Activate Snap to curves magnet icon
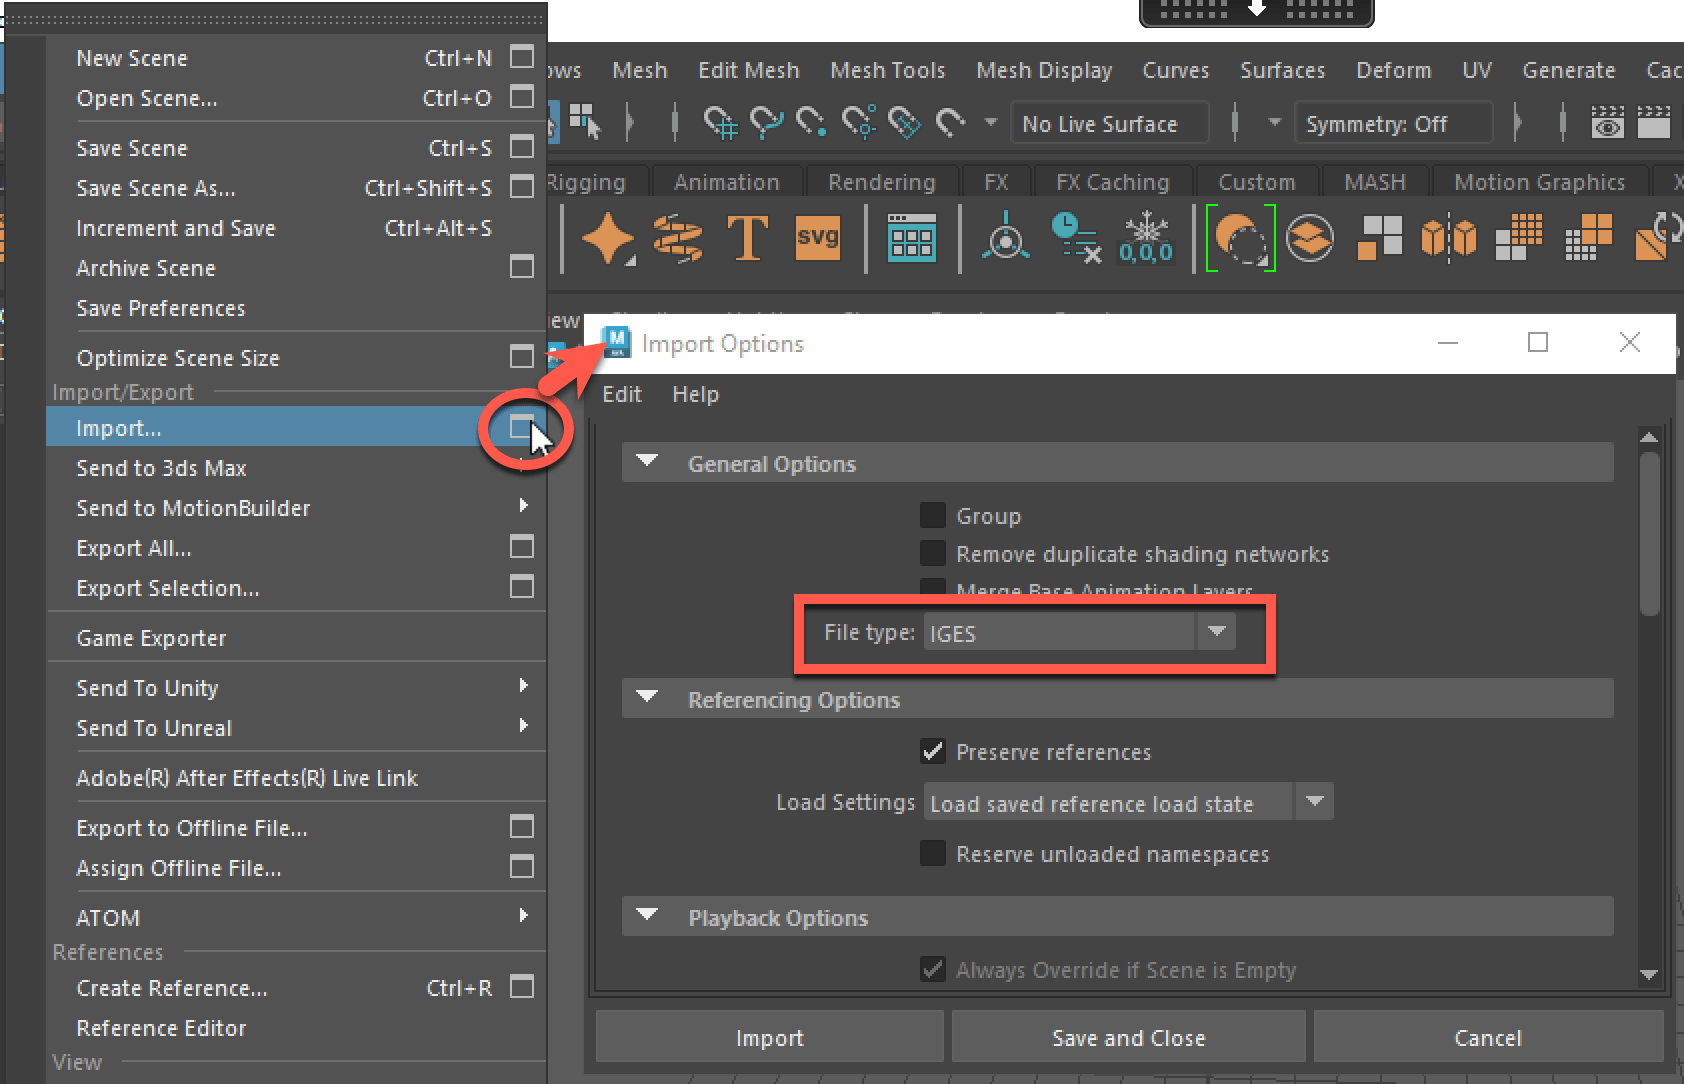The width and height of the screenshot is (1684, 1084). [x=766, y=122]
